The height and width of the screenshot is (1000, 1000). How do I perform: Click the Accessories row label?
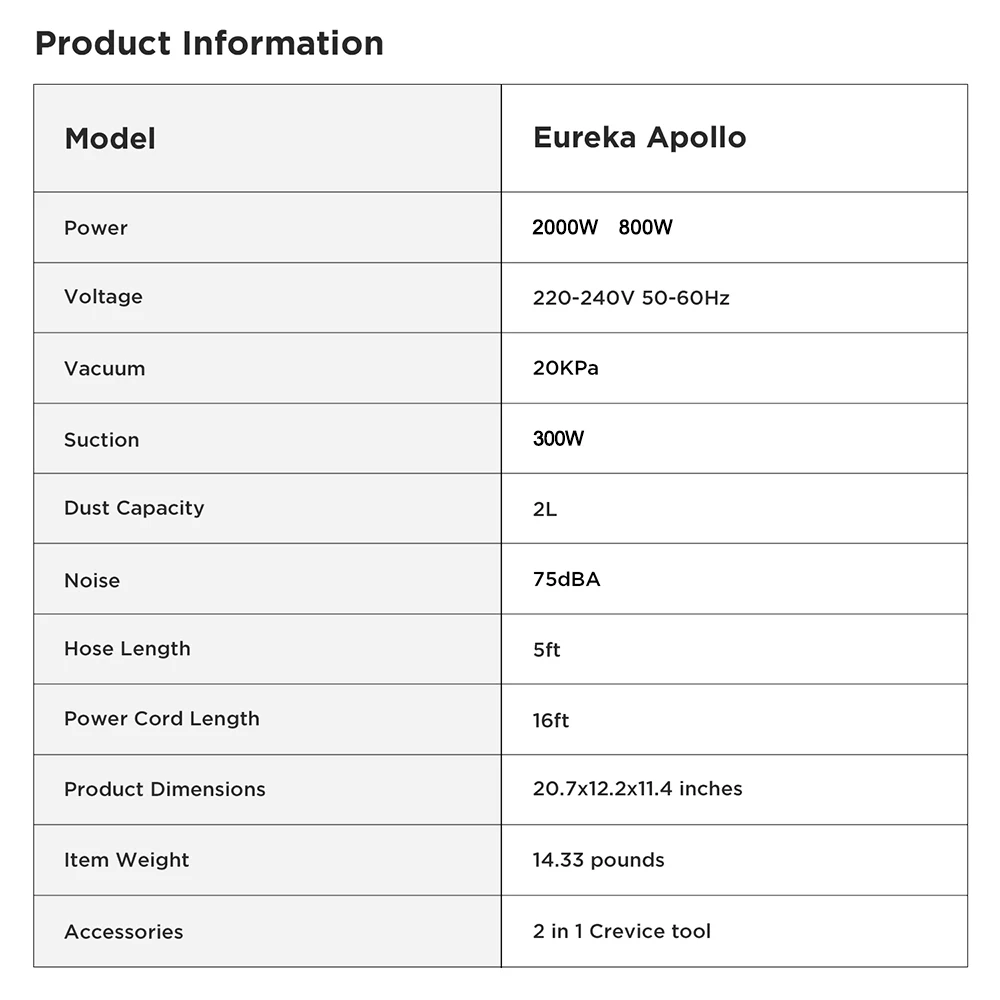(x=124, y=932)
